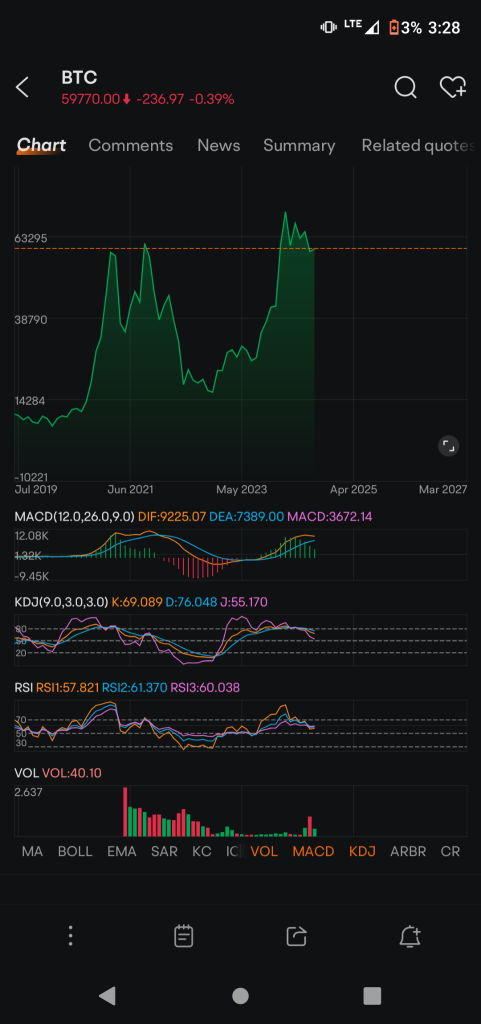Tap the RSI1:57.821 value
The width and height of the screenshot is (481, 1024).
click(67, 687)
